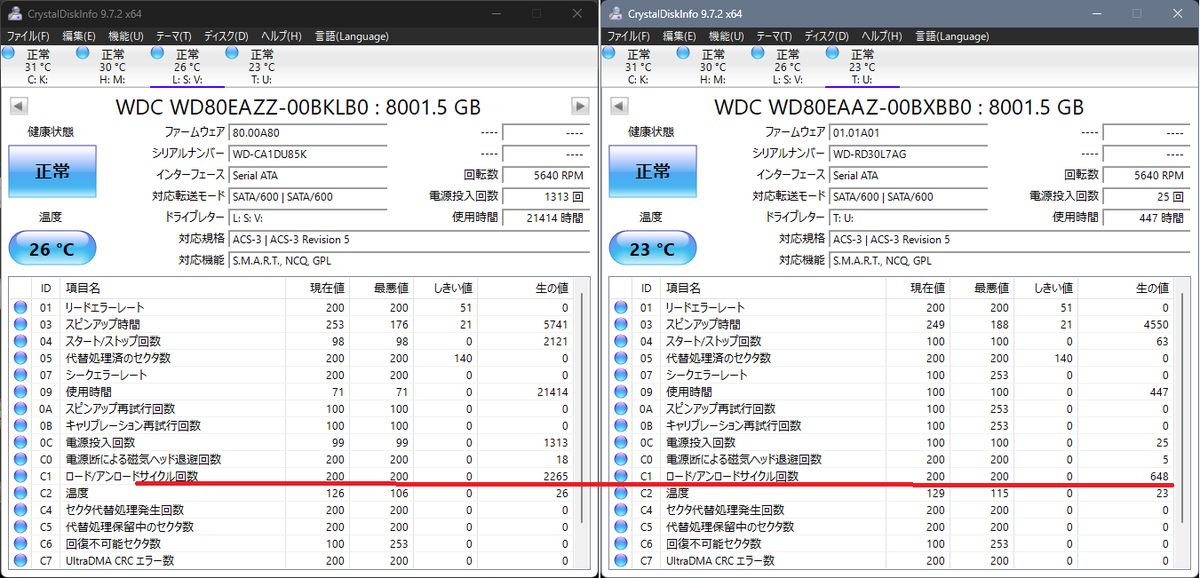Viewport: 1200px width, 578px height.
Task: Click firmware field 80.00A80
Action: [x=307, y=132]
